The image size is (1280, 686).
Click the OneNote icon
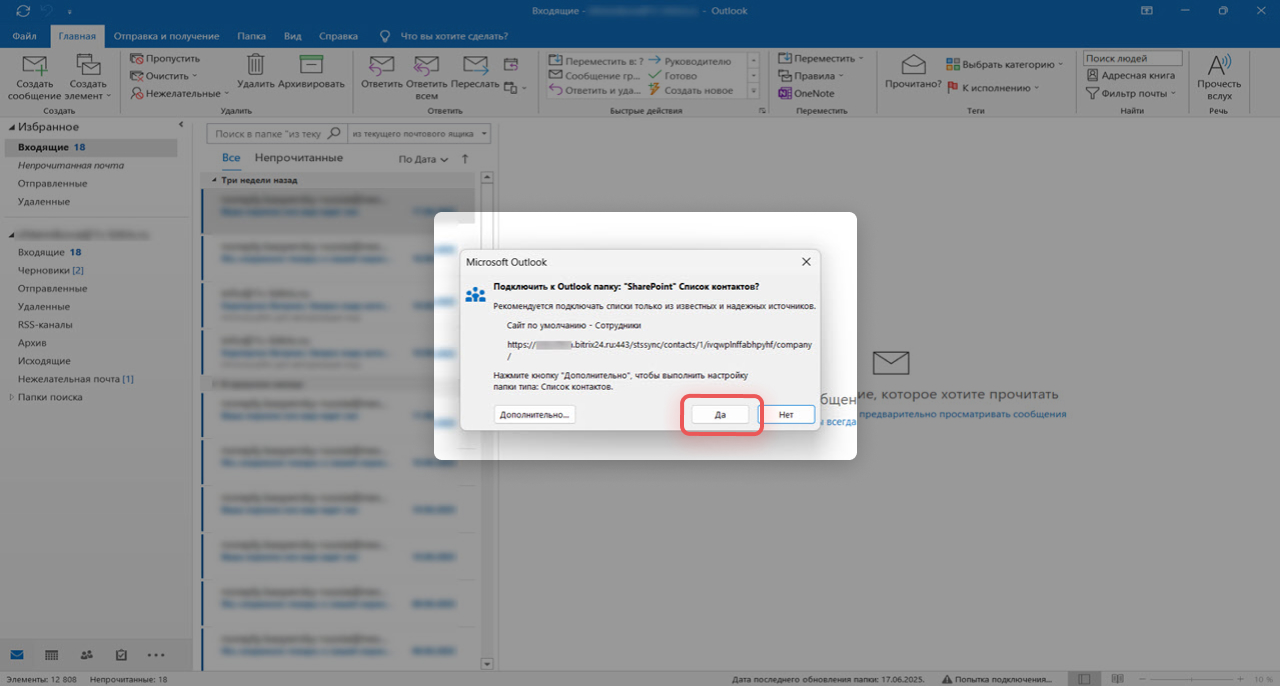click(785, 93)
